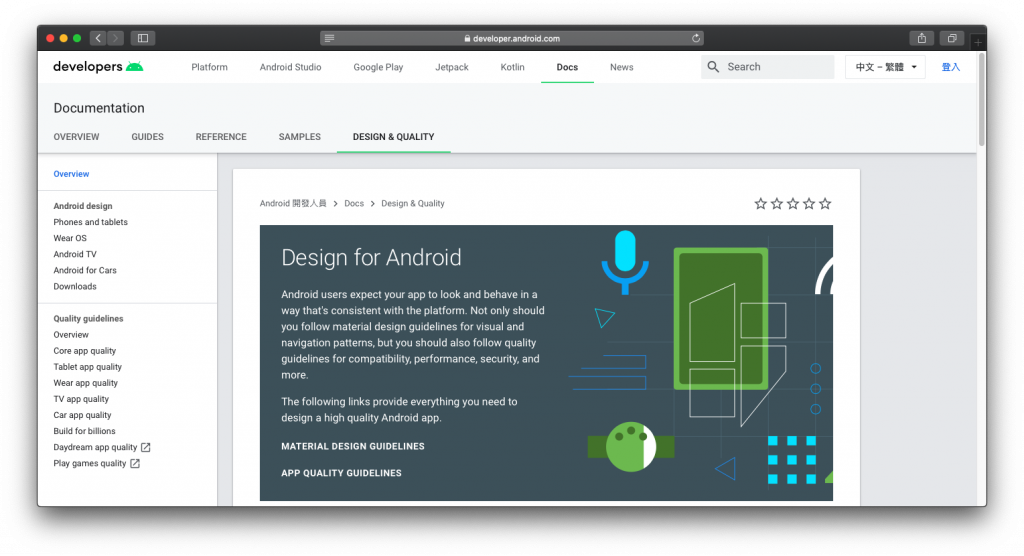Select the DESIGN & QUALITY tab
The height and width of the screenshot is (556, 1024).
(x=394, y=137)
